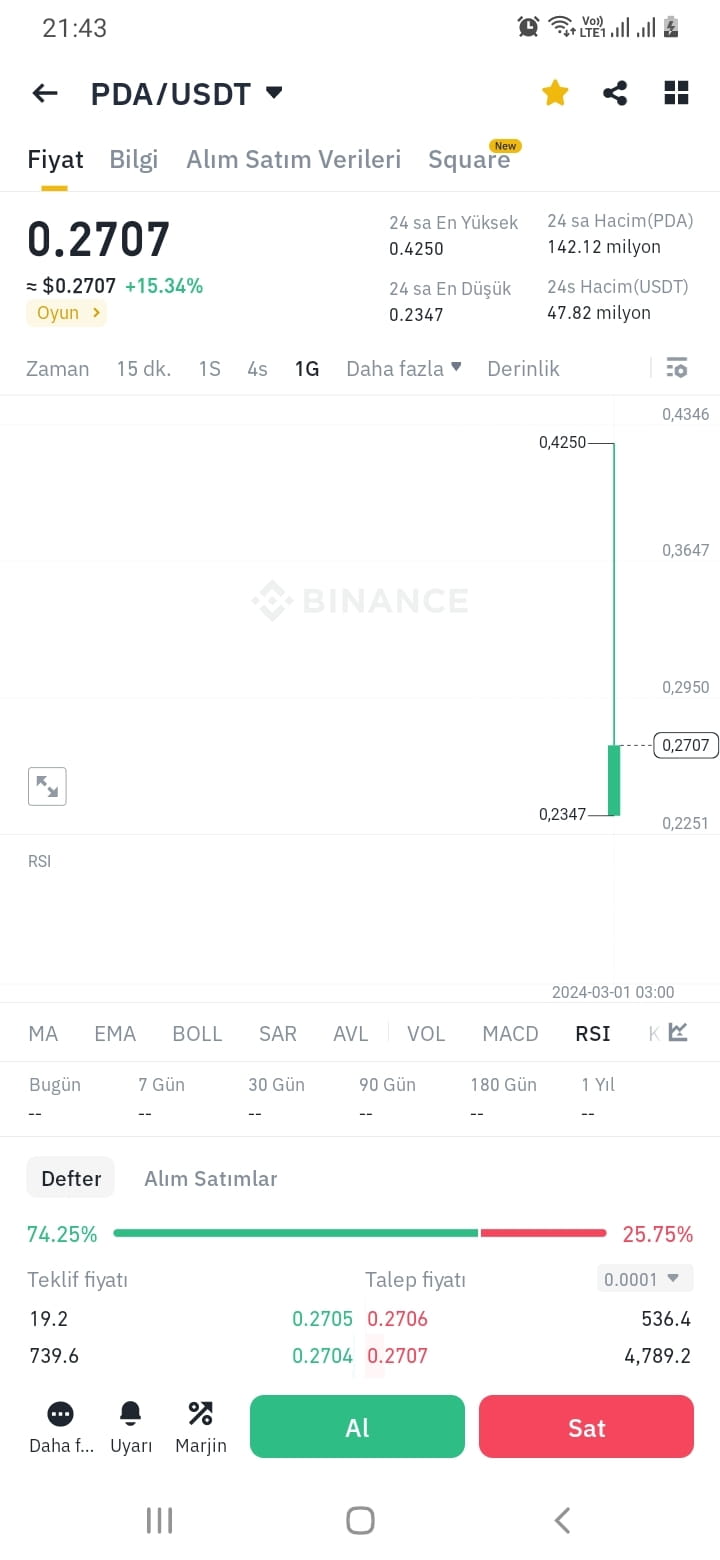The width and height of the screenshot is (720, 1560).
Task: Open the 0.0001 price precision dropdown
Action: point(644,1278)
